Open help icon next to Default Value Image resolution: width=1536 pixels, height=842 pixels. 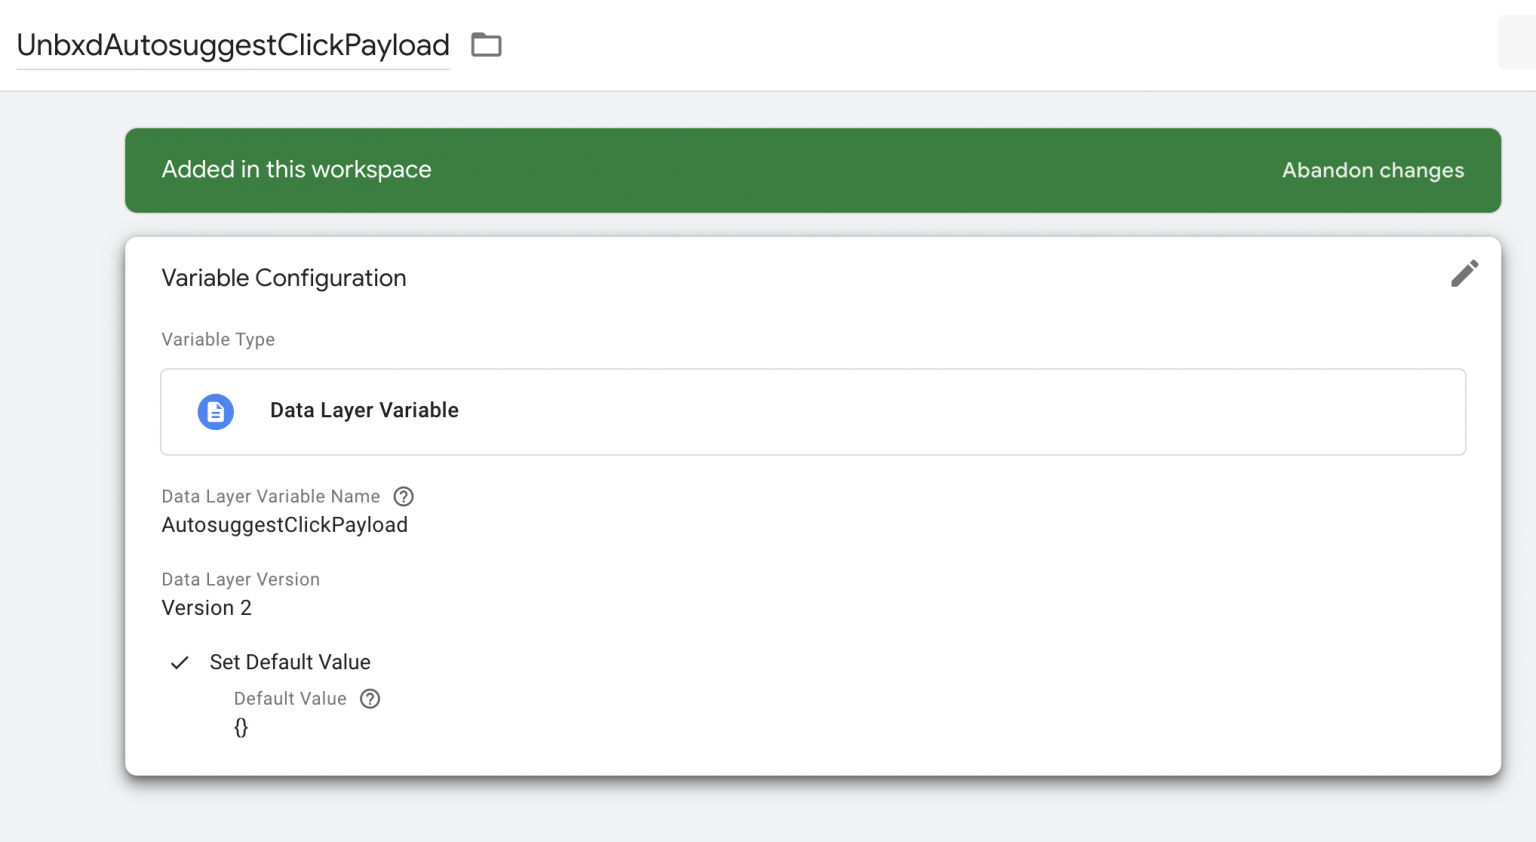point(370,699)
